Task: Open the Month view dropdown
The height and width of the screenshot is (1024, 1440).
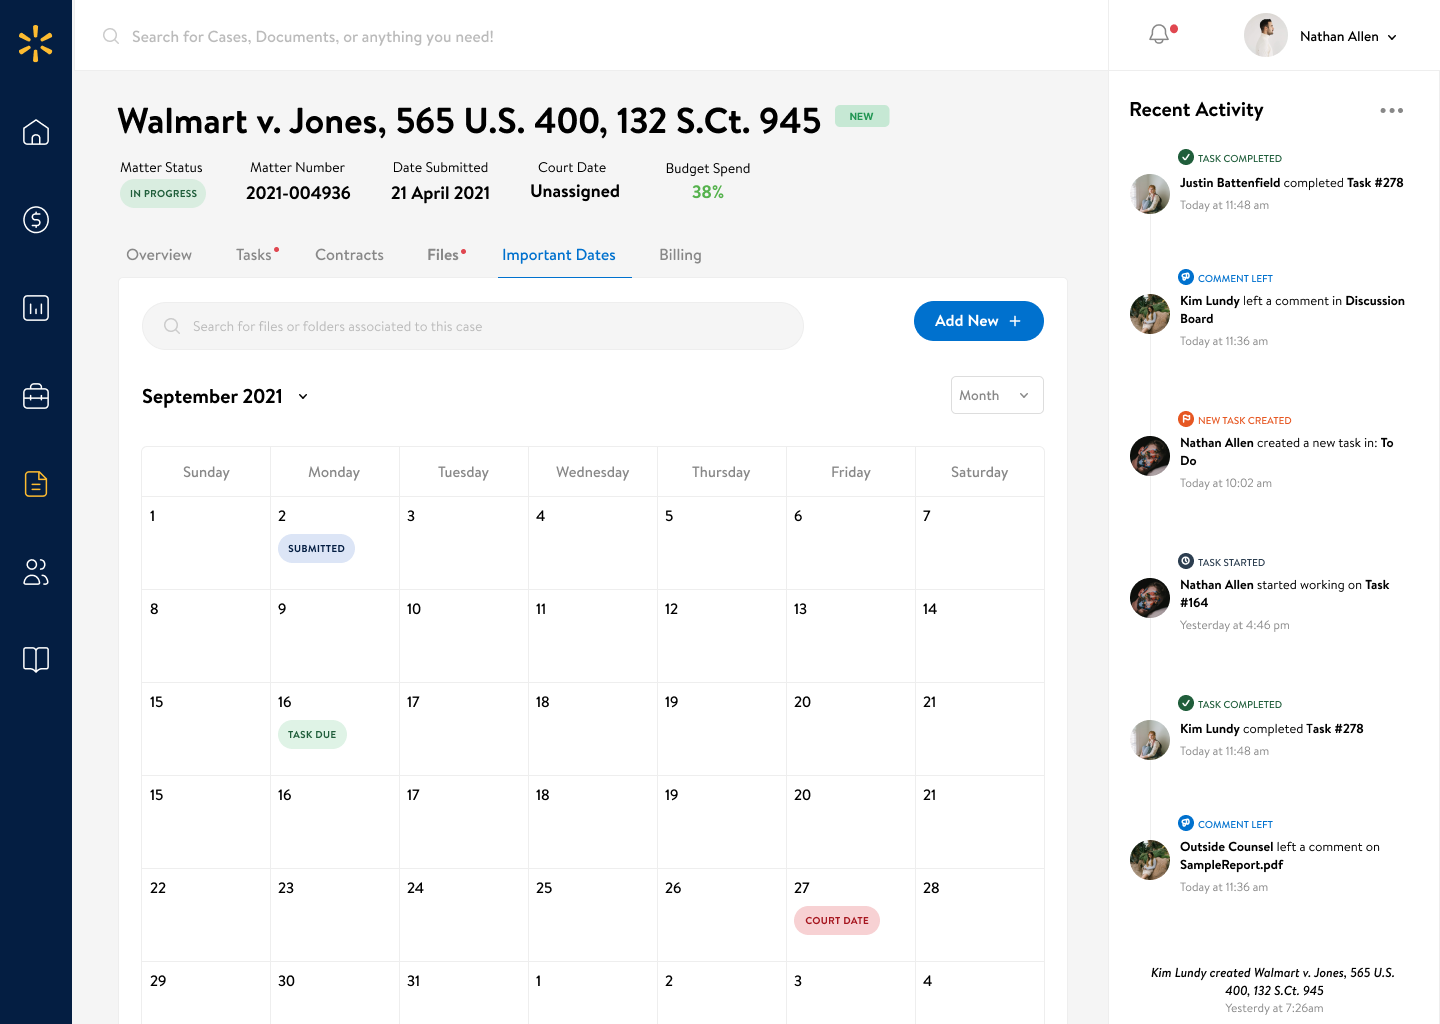Action: (x=997, y=395)
